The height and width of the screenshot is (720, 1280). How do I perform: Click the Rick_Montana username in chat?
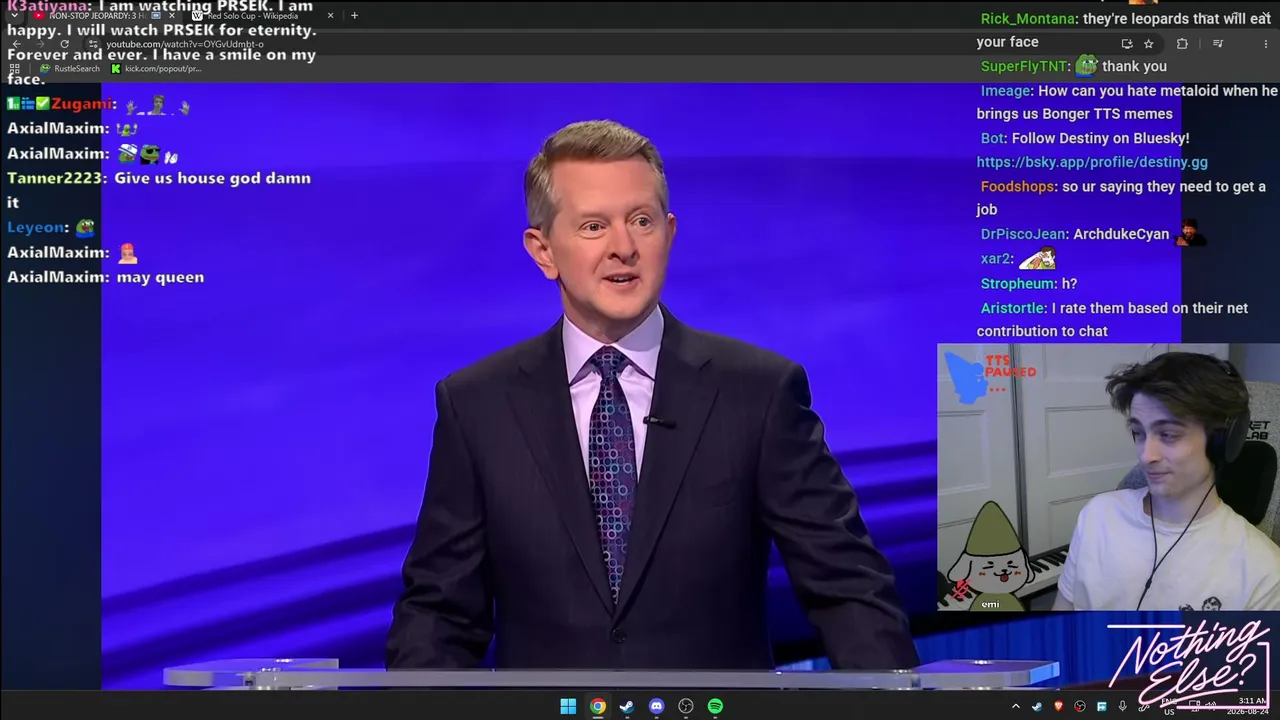pyautogui.click(x=1028, y=19)
